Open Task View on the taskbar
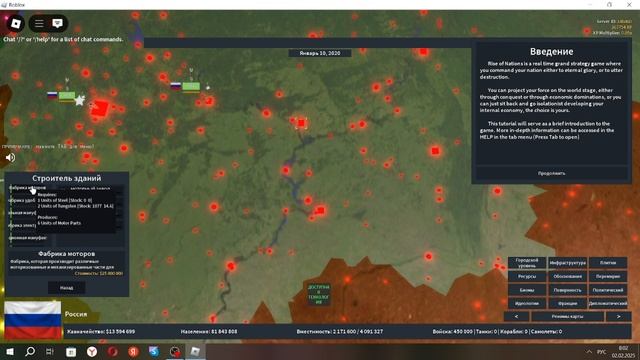The height and width of the screenshot is (360, 640). coord(50,351)
